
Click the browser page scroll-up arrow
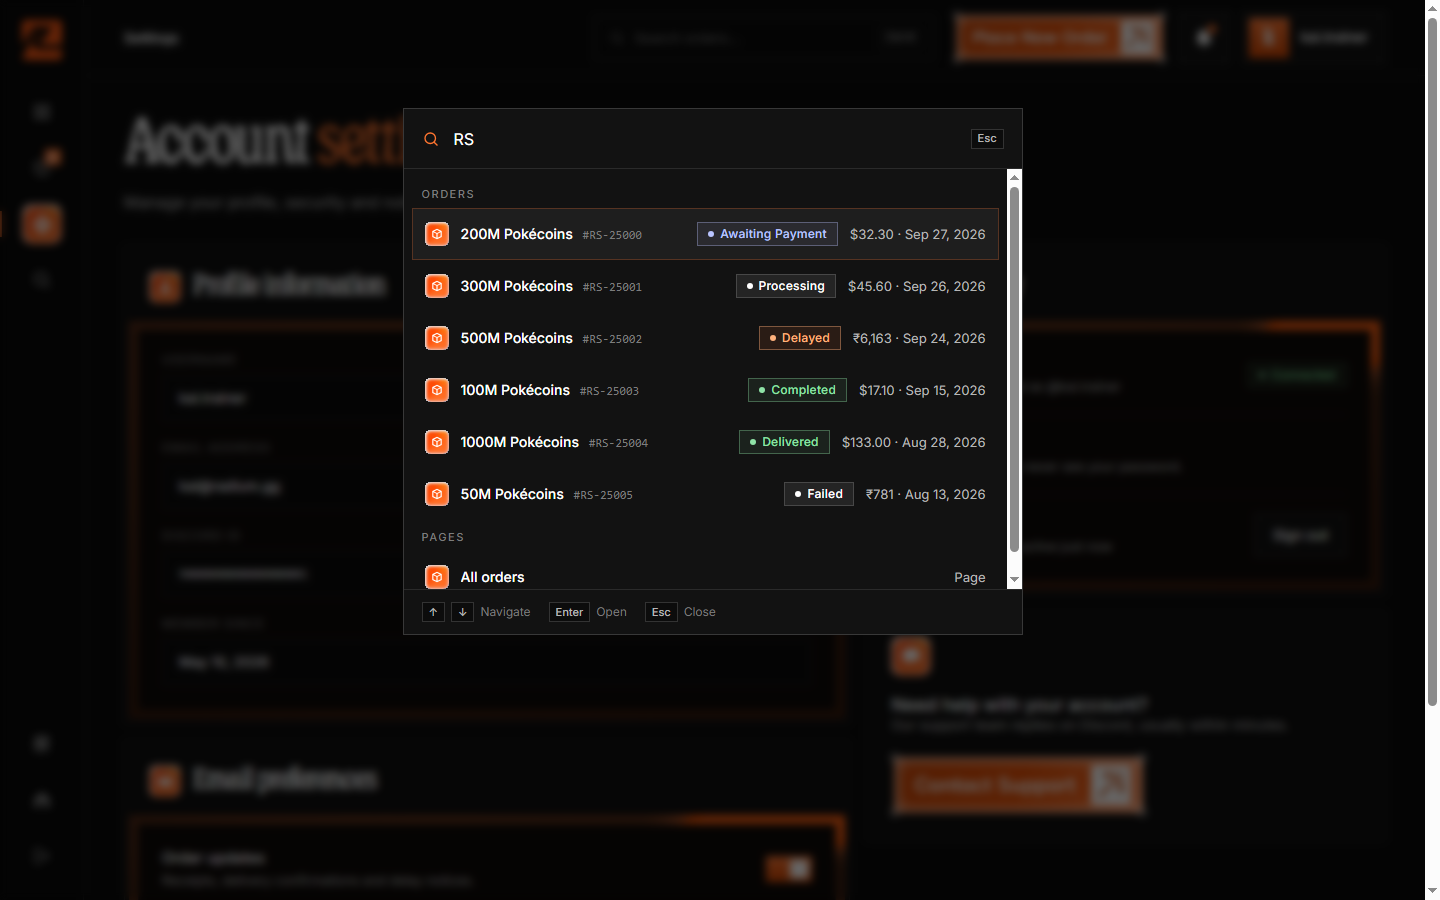pos(1432,8)
